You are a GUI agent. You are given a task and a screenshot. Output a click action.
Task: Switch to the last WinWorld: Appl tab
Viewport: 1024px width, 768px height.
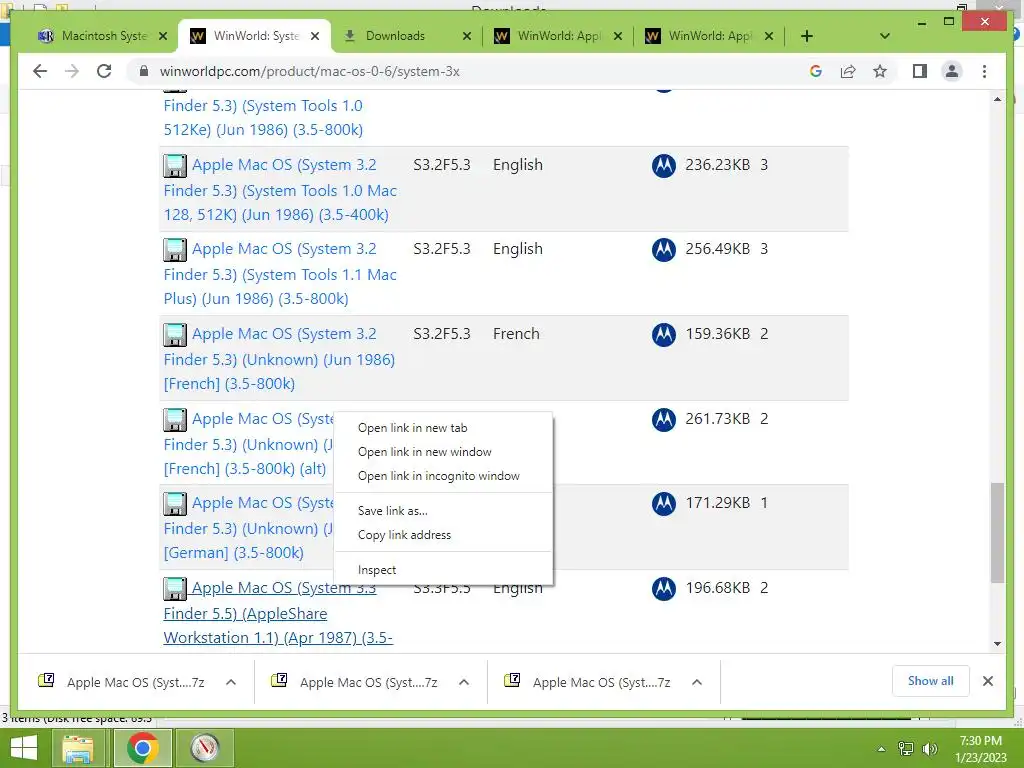pos(710,36)
